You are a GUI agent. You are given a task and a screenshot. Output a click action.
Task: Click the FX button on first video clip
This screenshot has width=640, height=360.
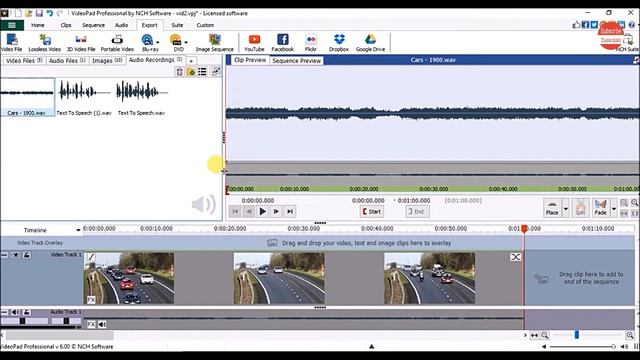[91, 300]
